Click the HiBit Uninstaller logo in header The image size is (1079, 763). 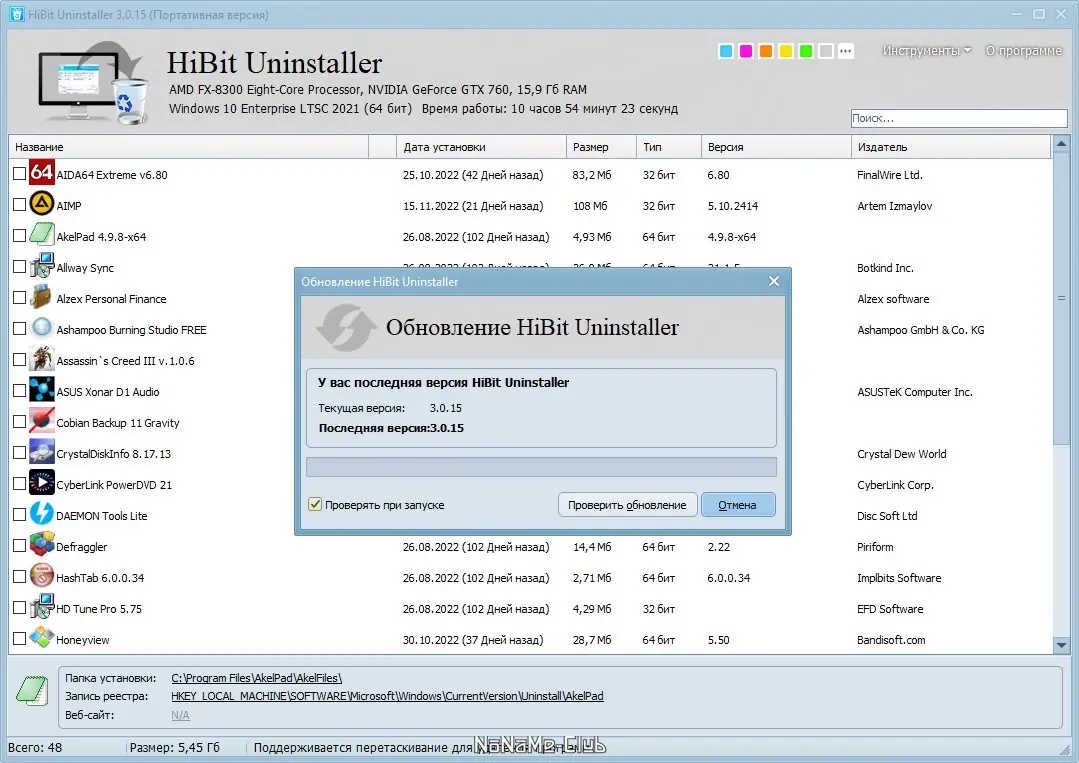93,83
